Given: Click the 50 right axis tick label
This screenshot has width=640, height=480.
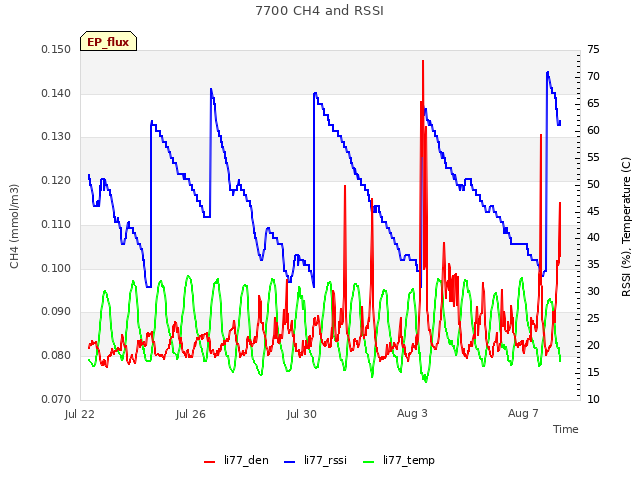Looking at the screenshot, I should pos(593,184).
